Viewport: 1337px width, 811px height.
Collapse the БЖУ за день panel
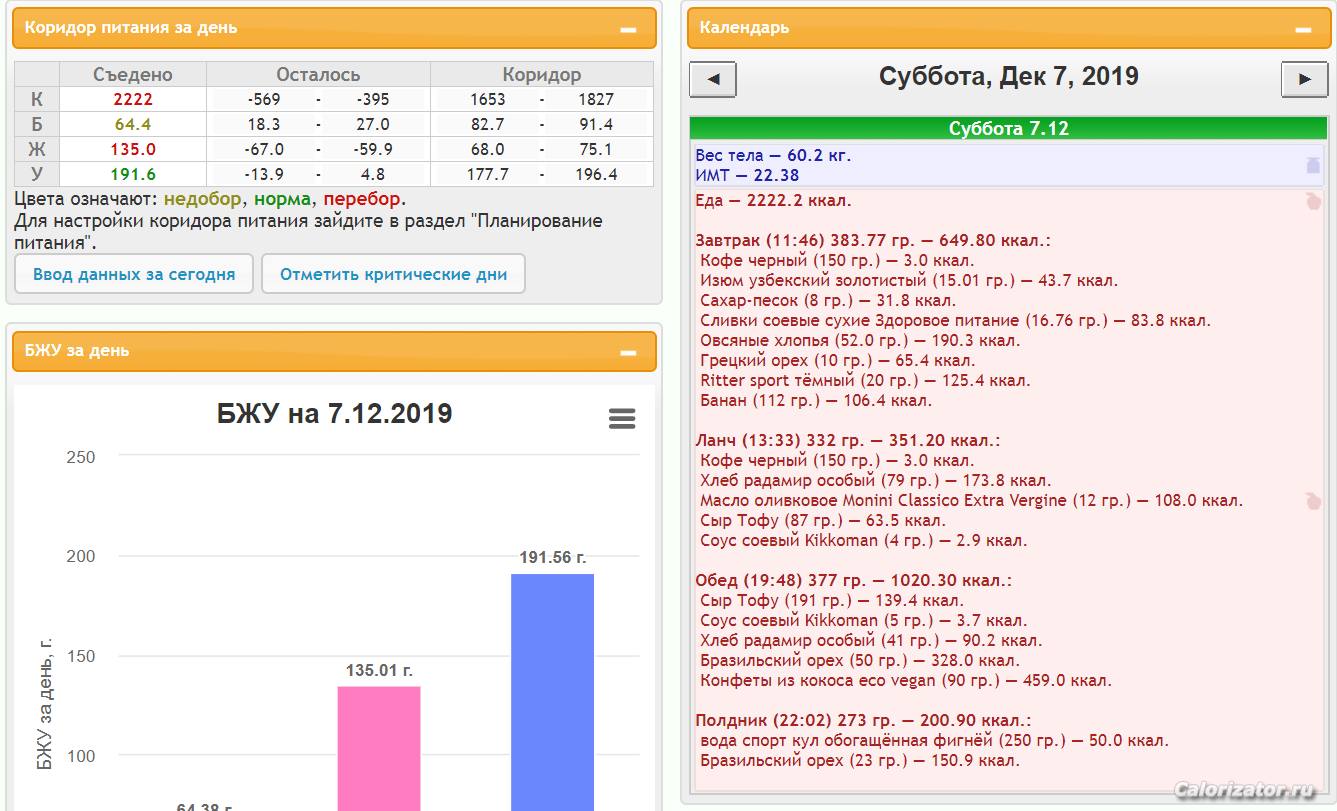tap(628, 352)
